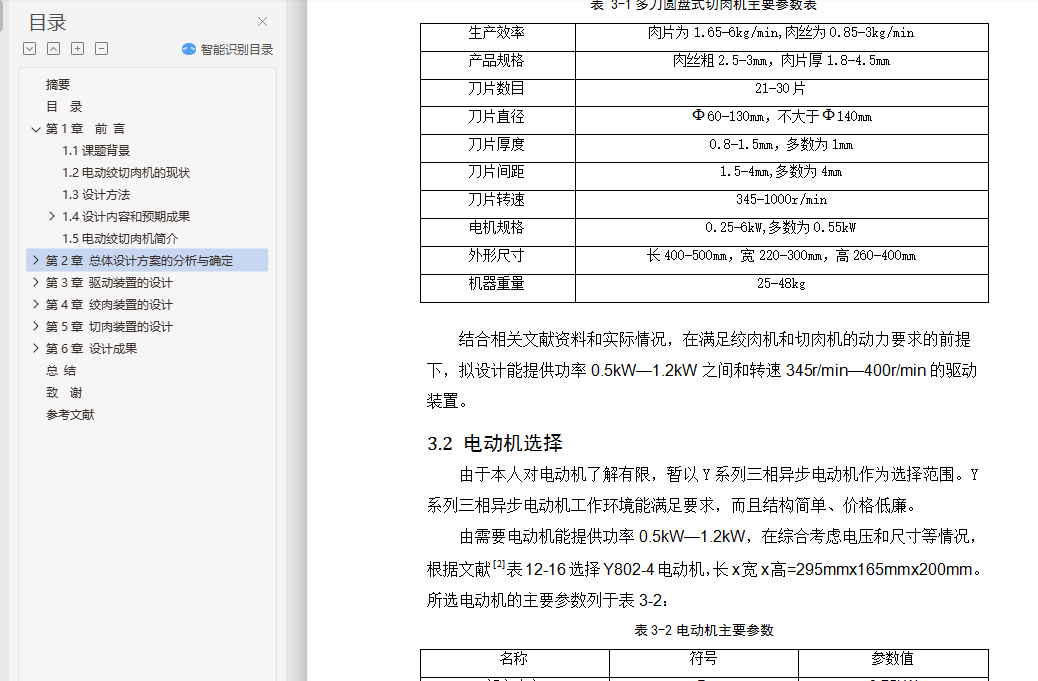Jump to 1.1 课题背景
This screenshot has height=681, width=1038.
[96, 150]
